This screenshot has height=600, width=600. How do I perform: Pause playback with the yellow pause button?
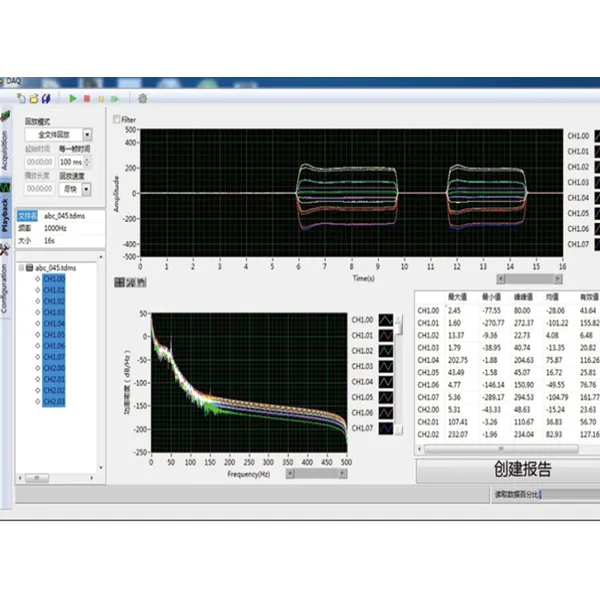click(x=101, y=99)
